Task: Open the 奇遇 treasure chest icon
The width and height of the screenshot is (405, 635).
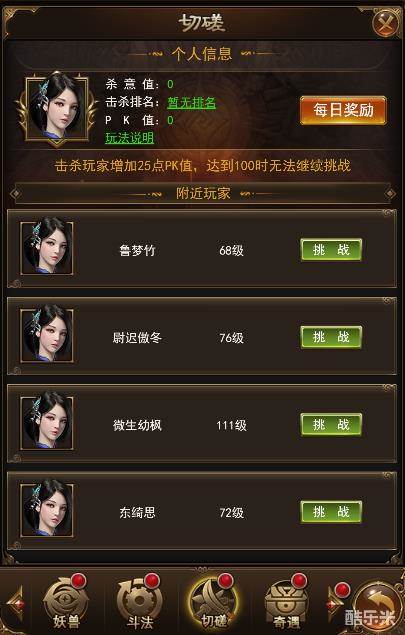Action: pyautogui.click(x=286, y=603)
